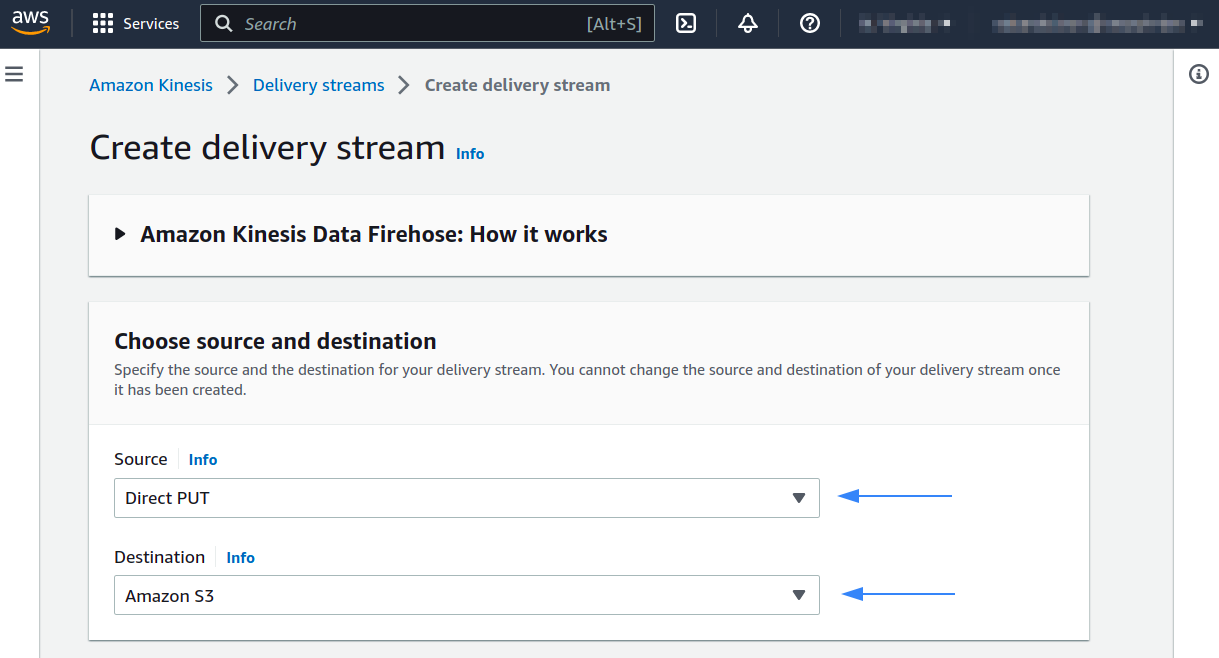Open the blurred account menu

[1097, 24]
